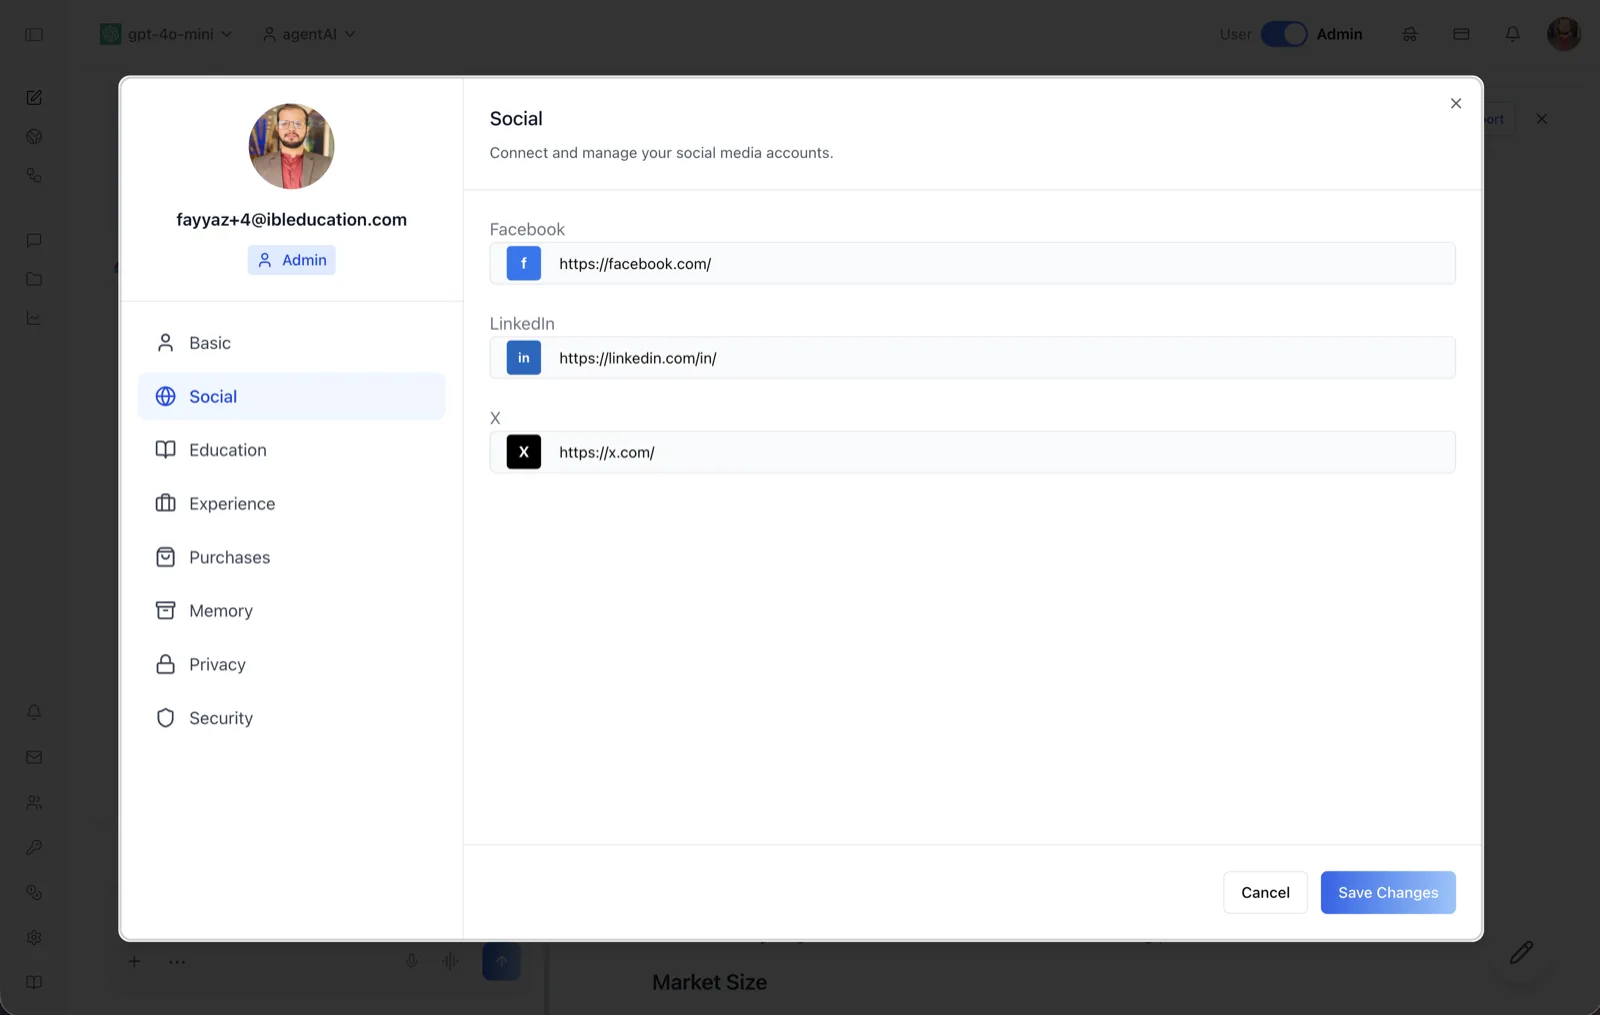The height and width of the screenshot is (1015, 1600).
Task: Click the plus icon in chat input
Action: pyautogui.click(x=134, y=961)
